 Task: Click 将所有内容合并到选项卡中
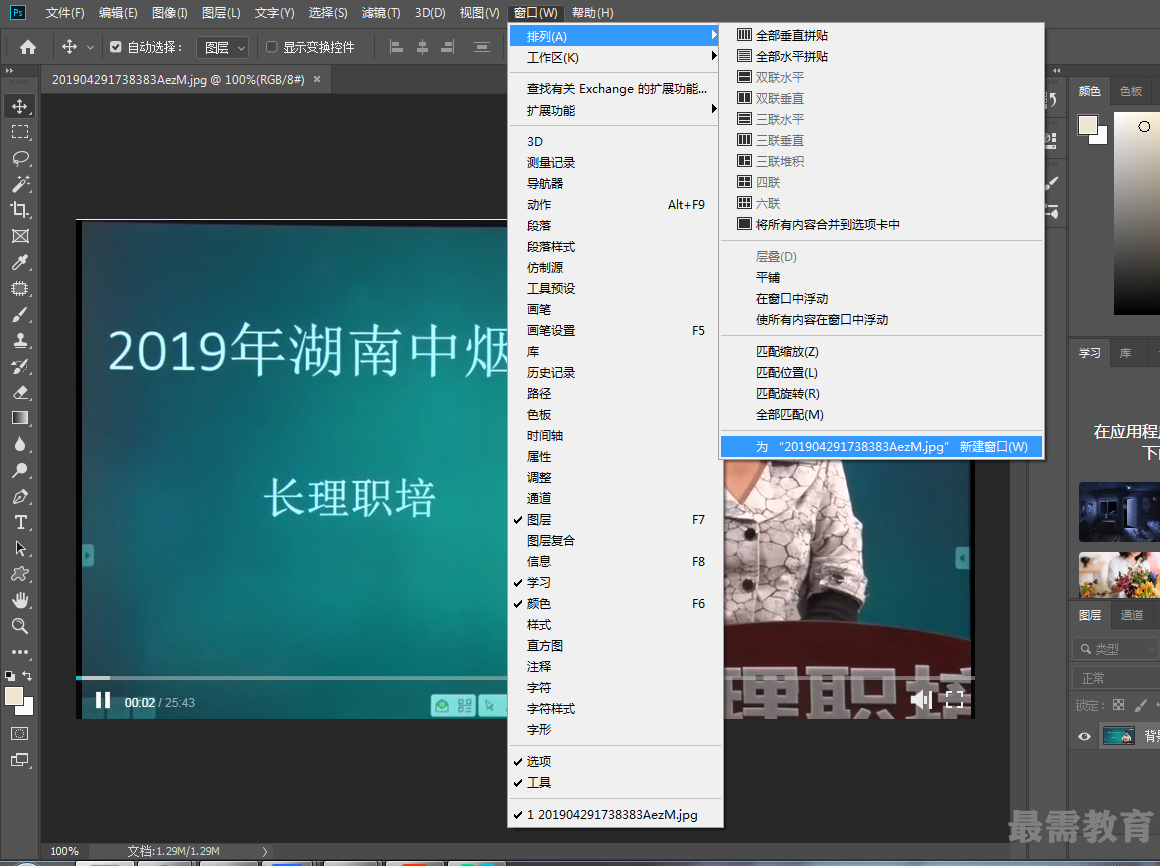(x=881, y=224)
